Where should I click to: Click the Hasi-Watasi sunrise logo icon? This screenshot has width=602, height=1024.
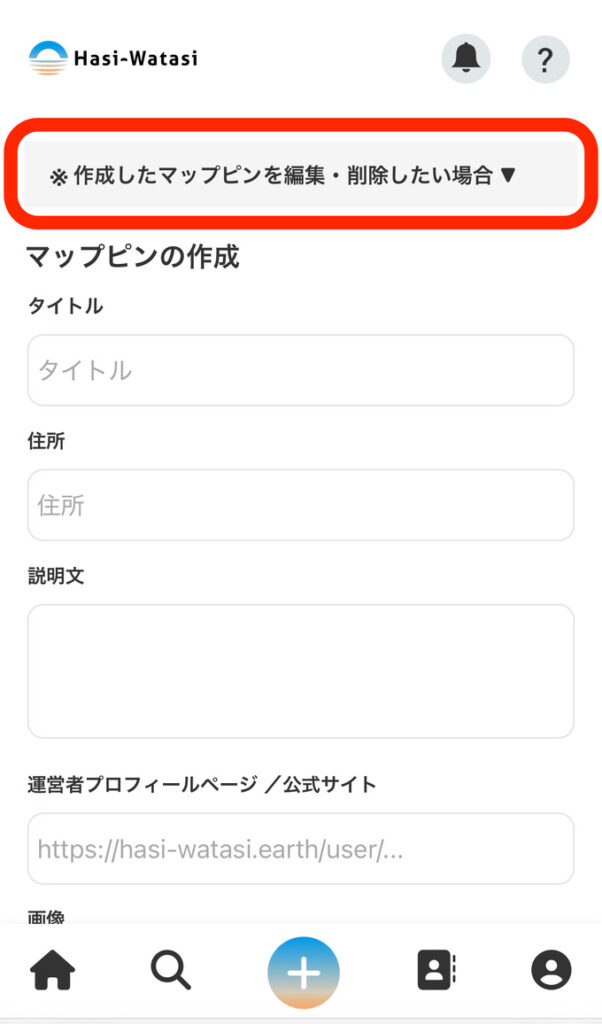tap(48, 59)
